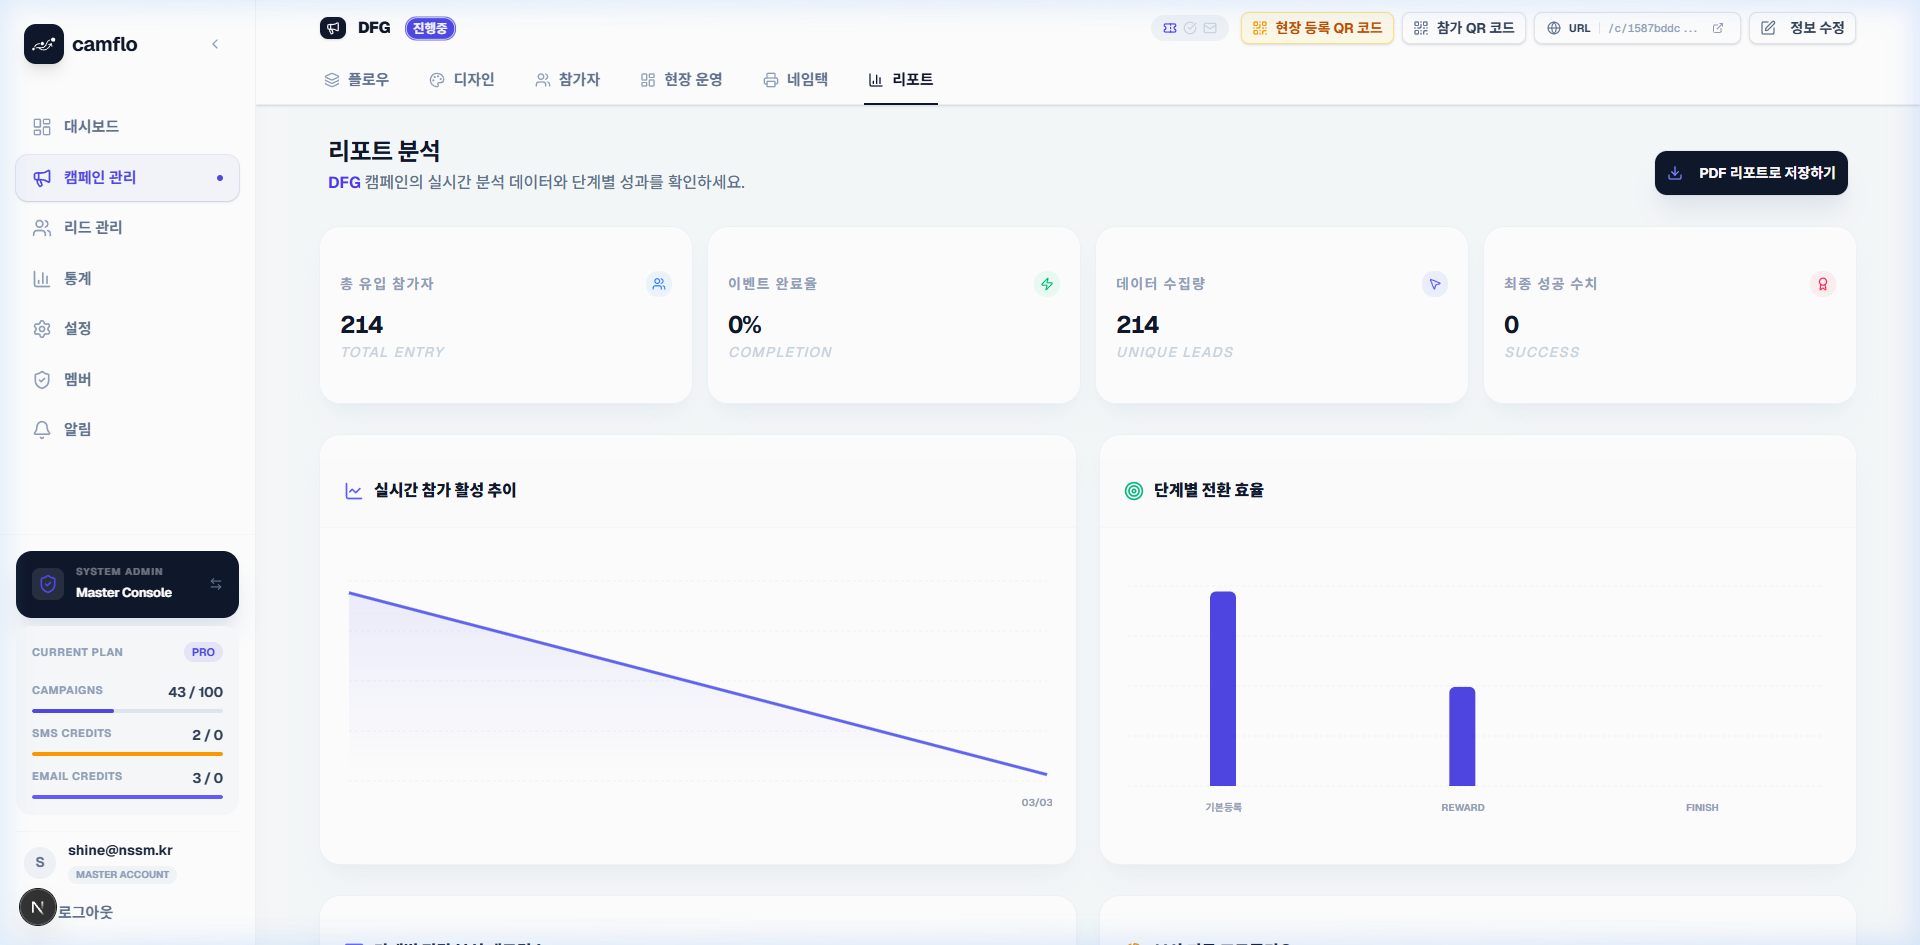Collapse the sidebar with the chevron arrow
This screenshot has width=1920, height=945.
pyautogui.click(x=215, y=44)
